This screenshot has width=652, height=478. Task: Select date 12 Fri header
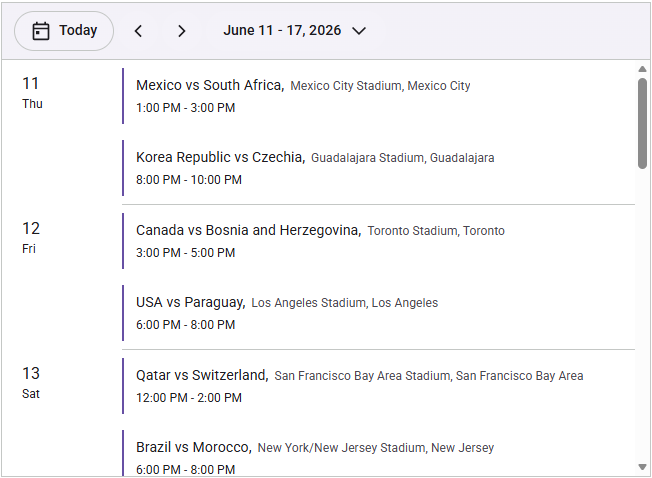coord(31,238)
